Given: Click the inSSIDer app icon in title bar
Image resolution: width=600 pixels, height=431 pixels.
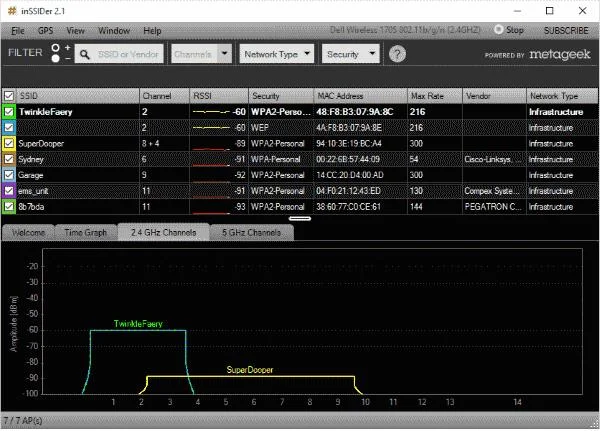Looking at the screenshot, I should (x=12, y=11).
